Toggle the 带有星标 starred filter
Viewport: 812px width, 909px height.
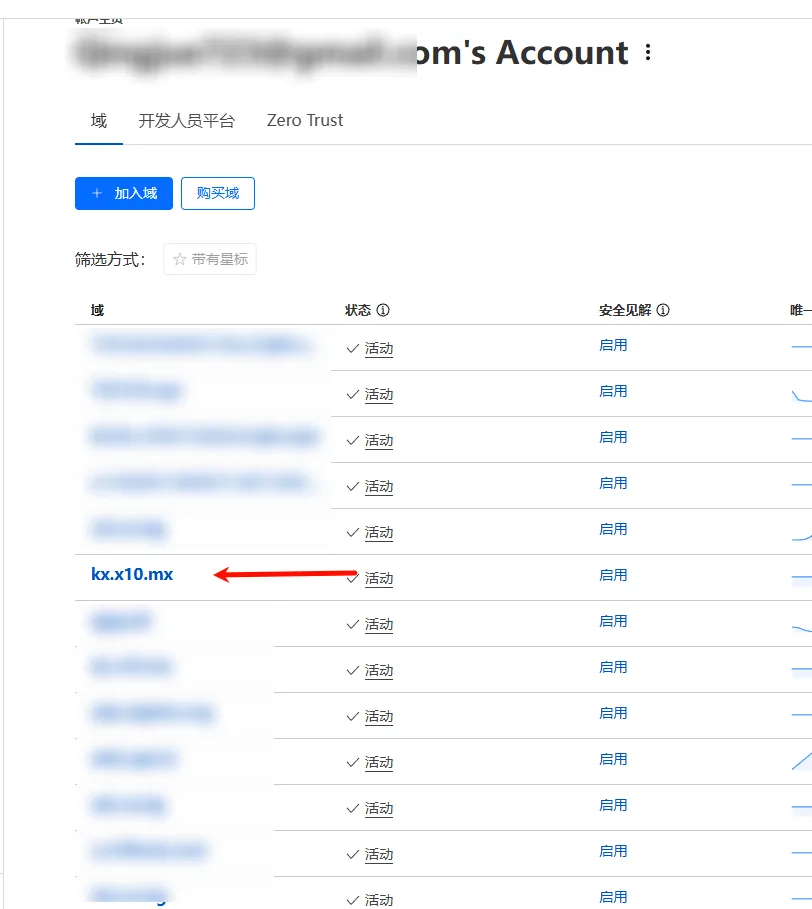(210, 259)
